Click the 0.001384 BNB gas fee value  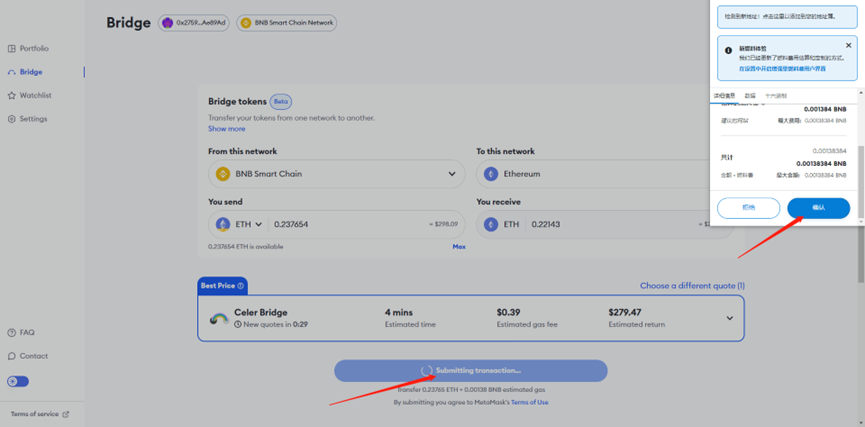[x=825, y=109]
